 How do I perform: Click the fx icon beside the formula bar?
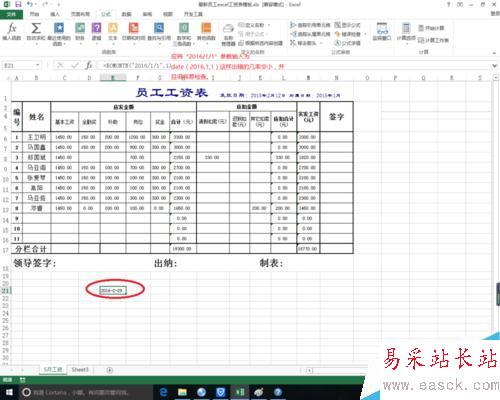pyautogui.click(x=89, y=65)
